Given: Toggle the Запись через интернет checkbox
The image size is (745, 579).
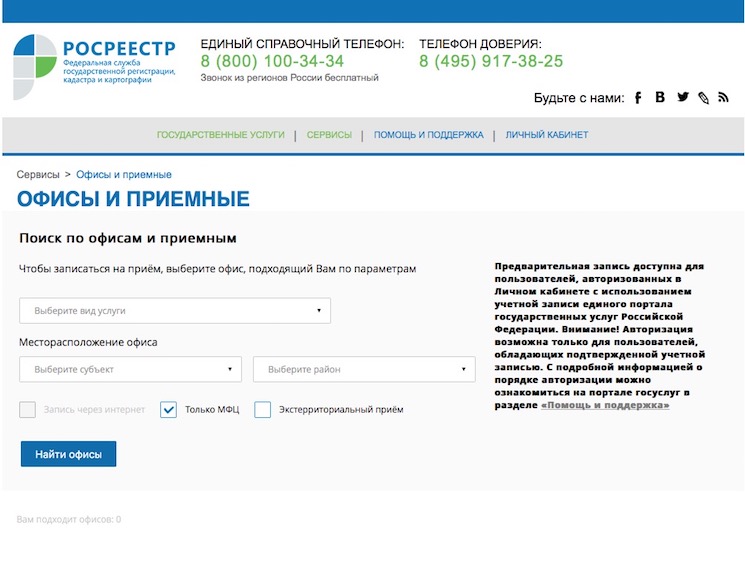Looking at the screenshot, I should (x=28, y=409).
